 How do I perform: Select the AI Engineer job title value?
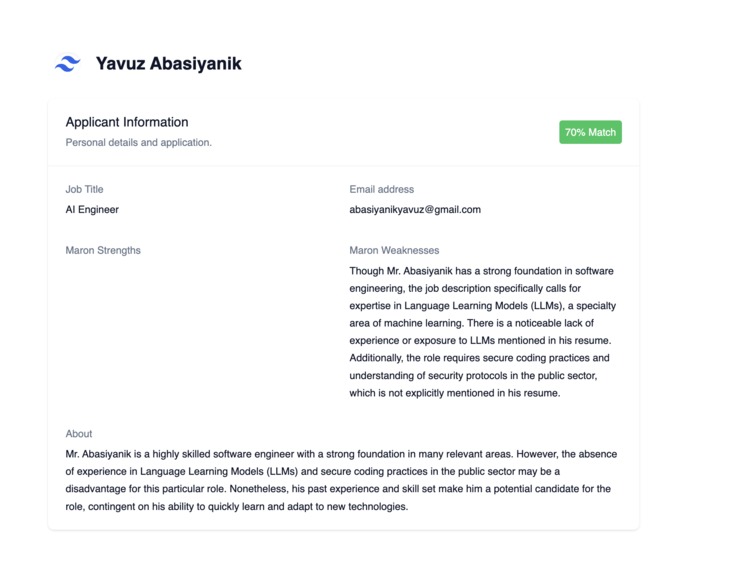coord(92,210)
